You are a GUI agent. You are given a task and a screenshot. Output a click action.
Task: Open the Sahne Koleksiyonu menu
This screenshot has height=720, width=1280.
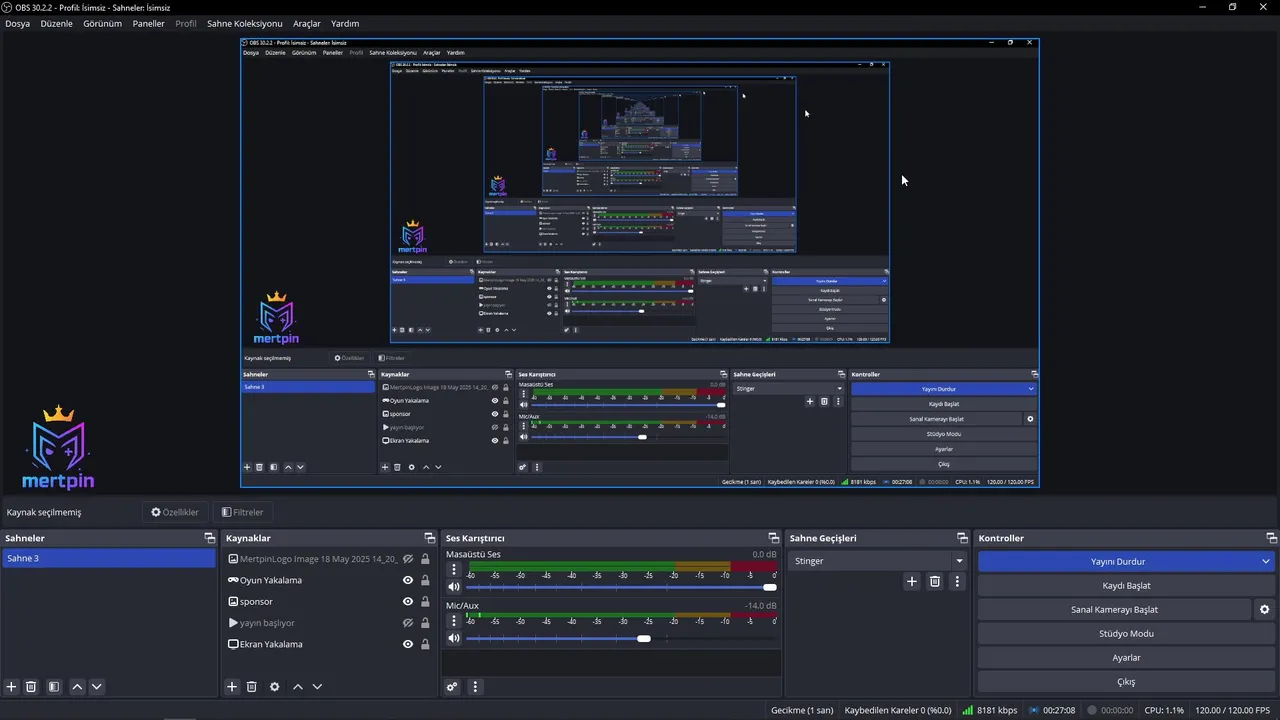tap(245, 23)
